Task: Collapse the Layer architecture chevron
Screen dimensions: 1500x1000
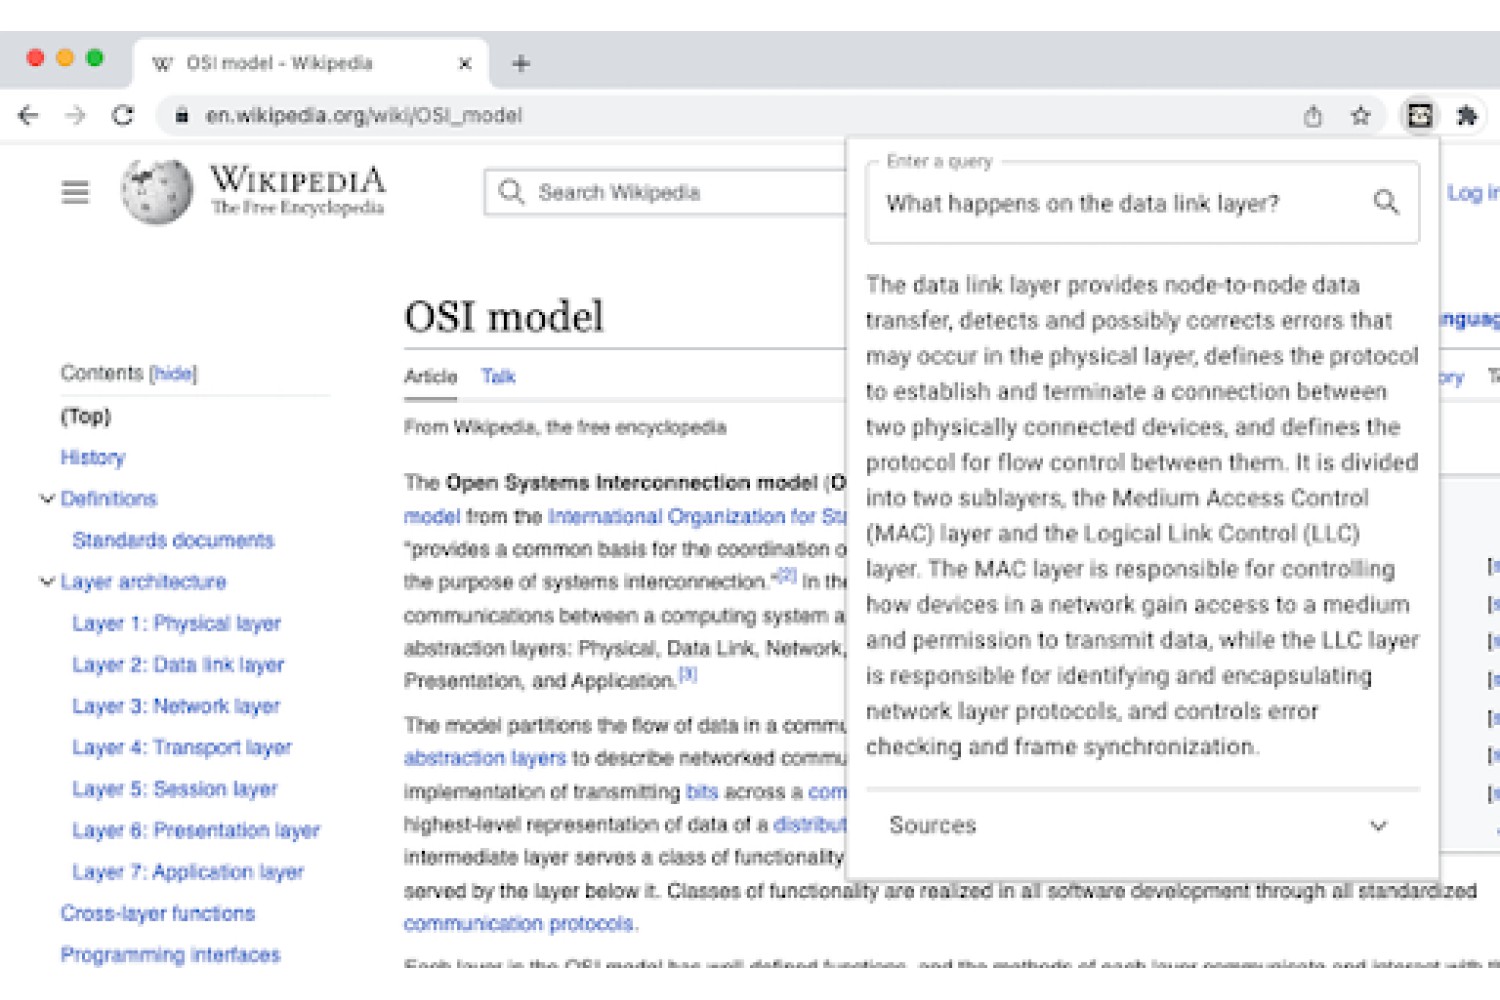Action: pos(46,581)
